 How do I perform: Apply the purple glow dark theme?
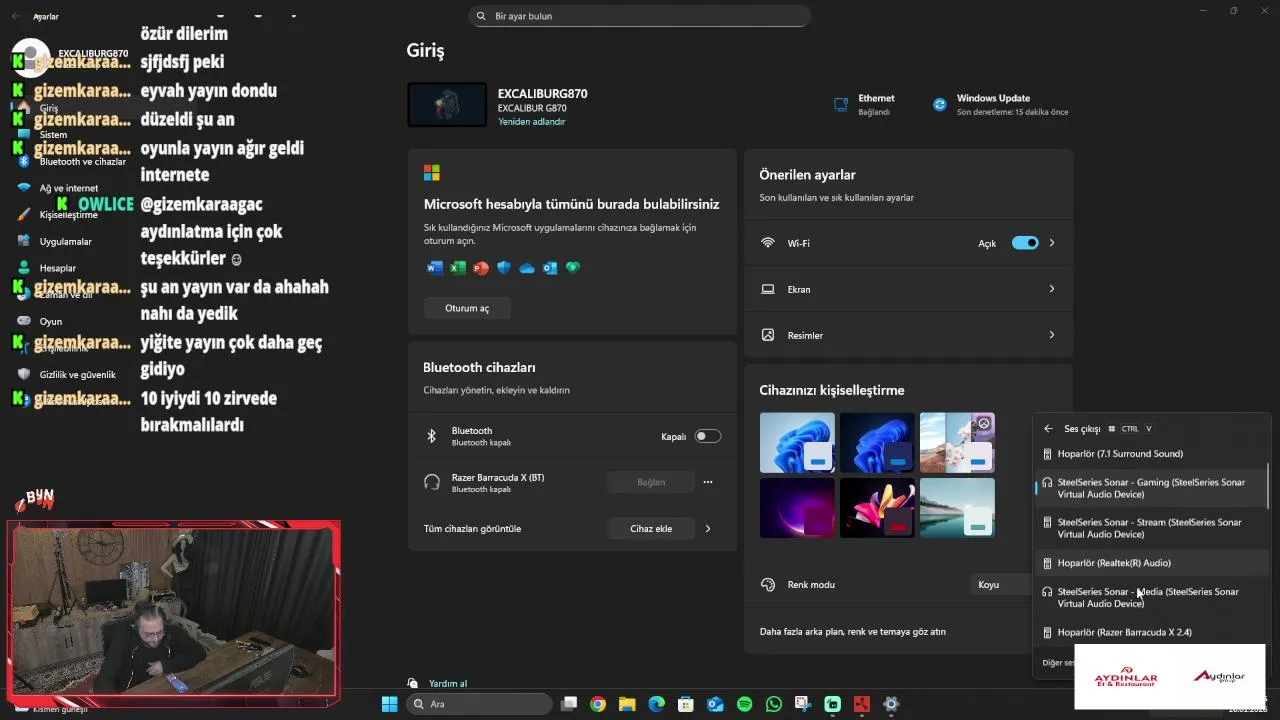(x=797, y=508)
